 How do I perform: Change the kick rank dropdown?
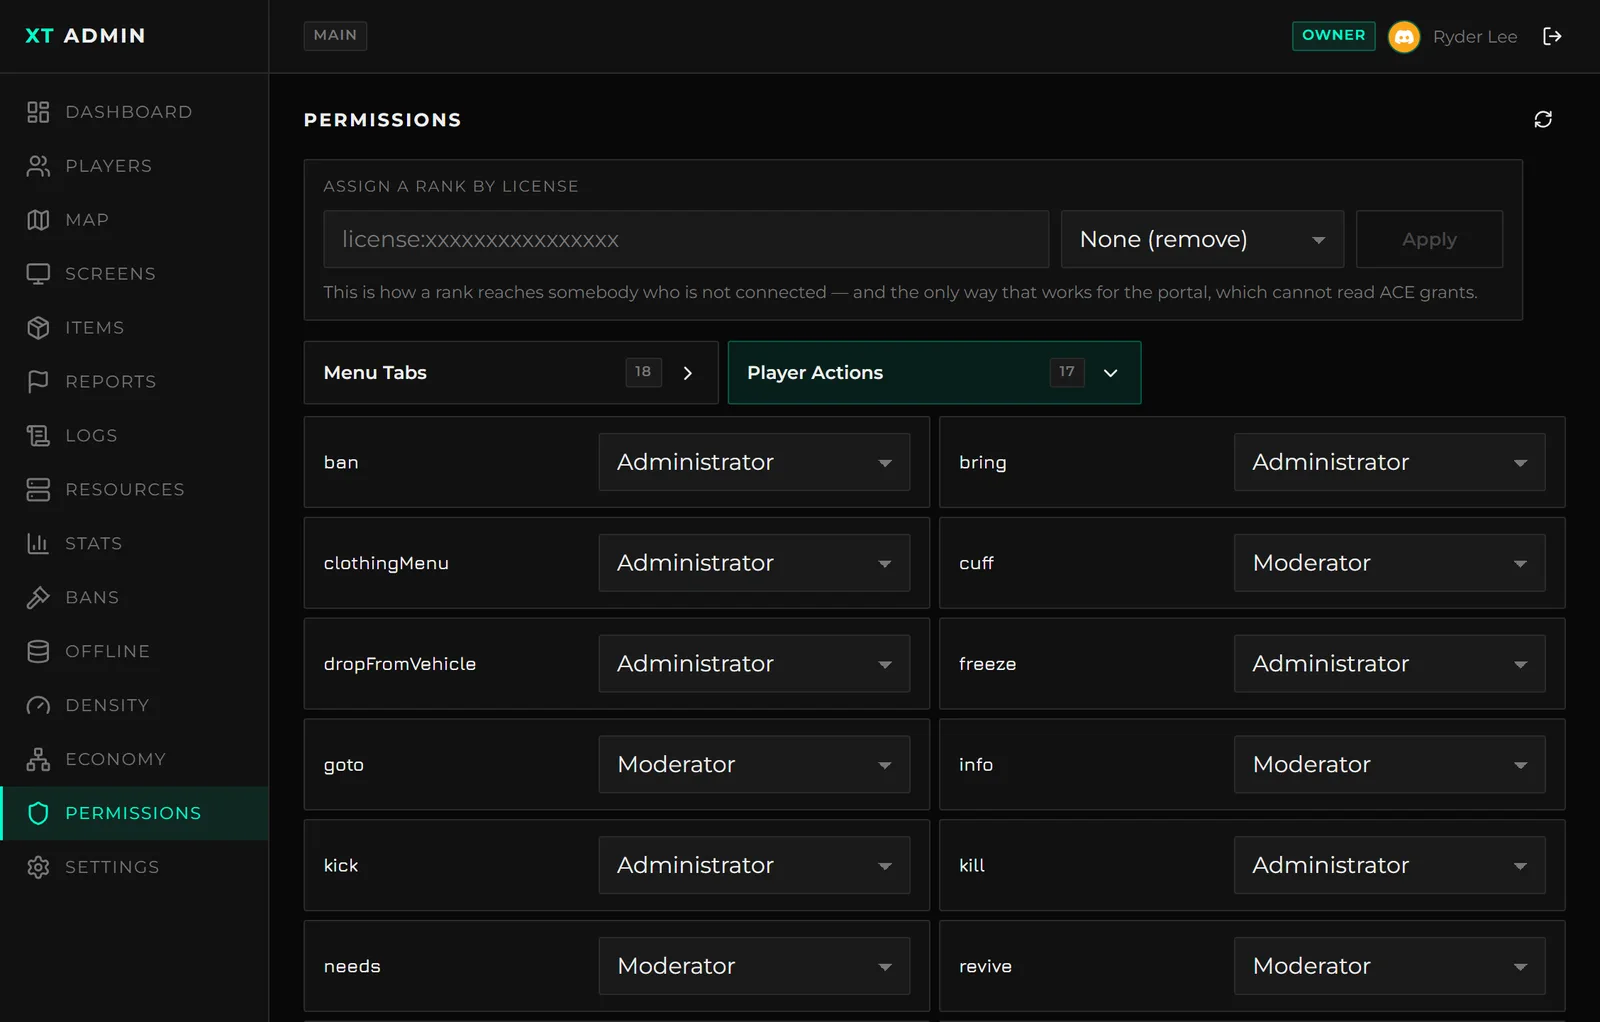754,865
